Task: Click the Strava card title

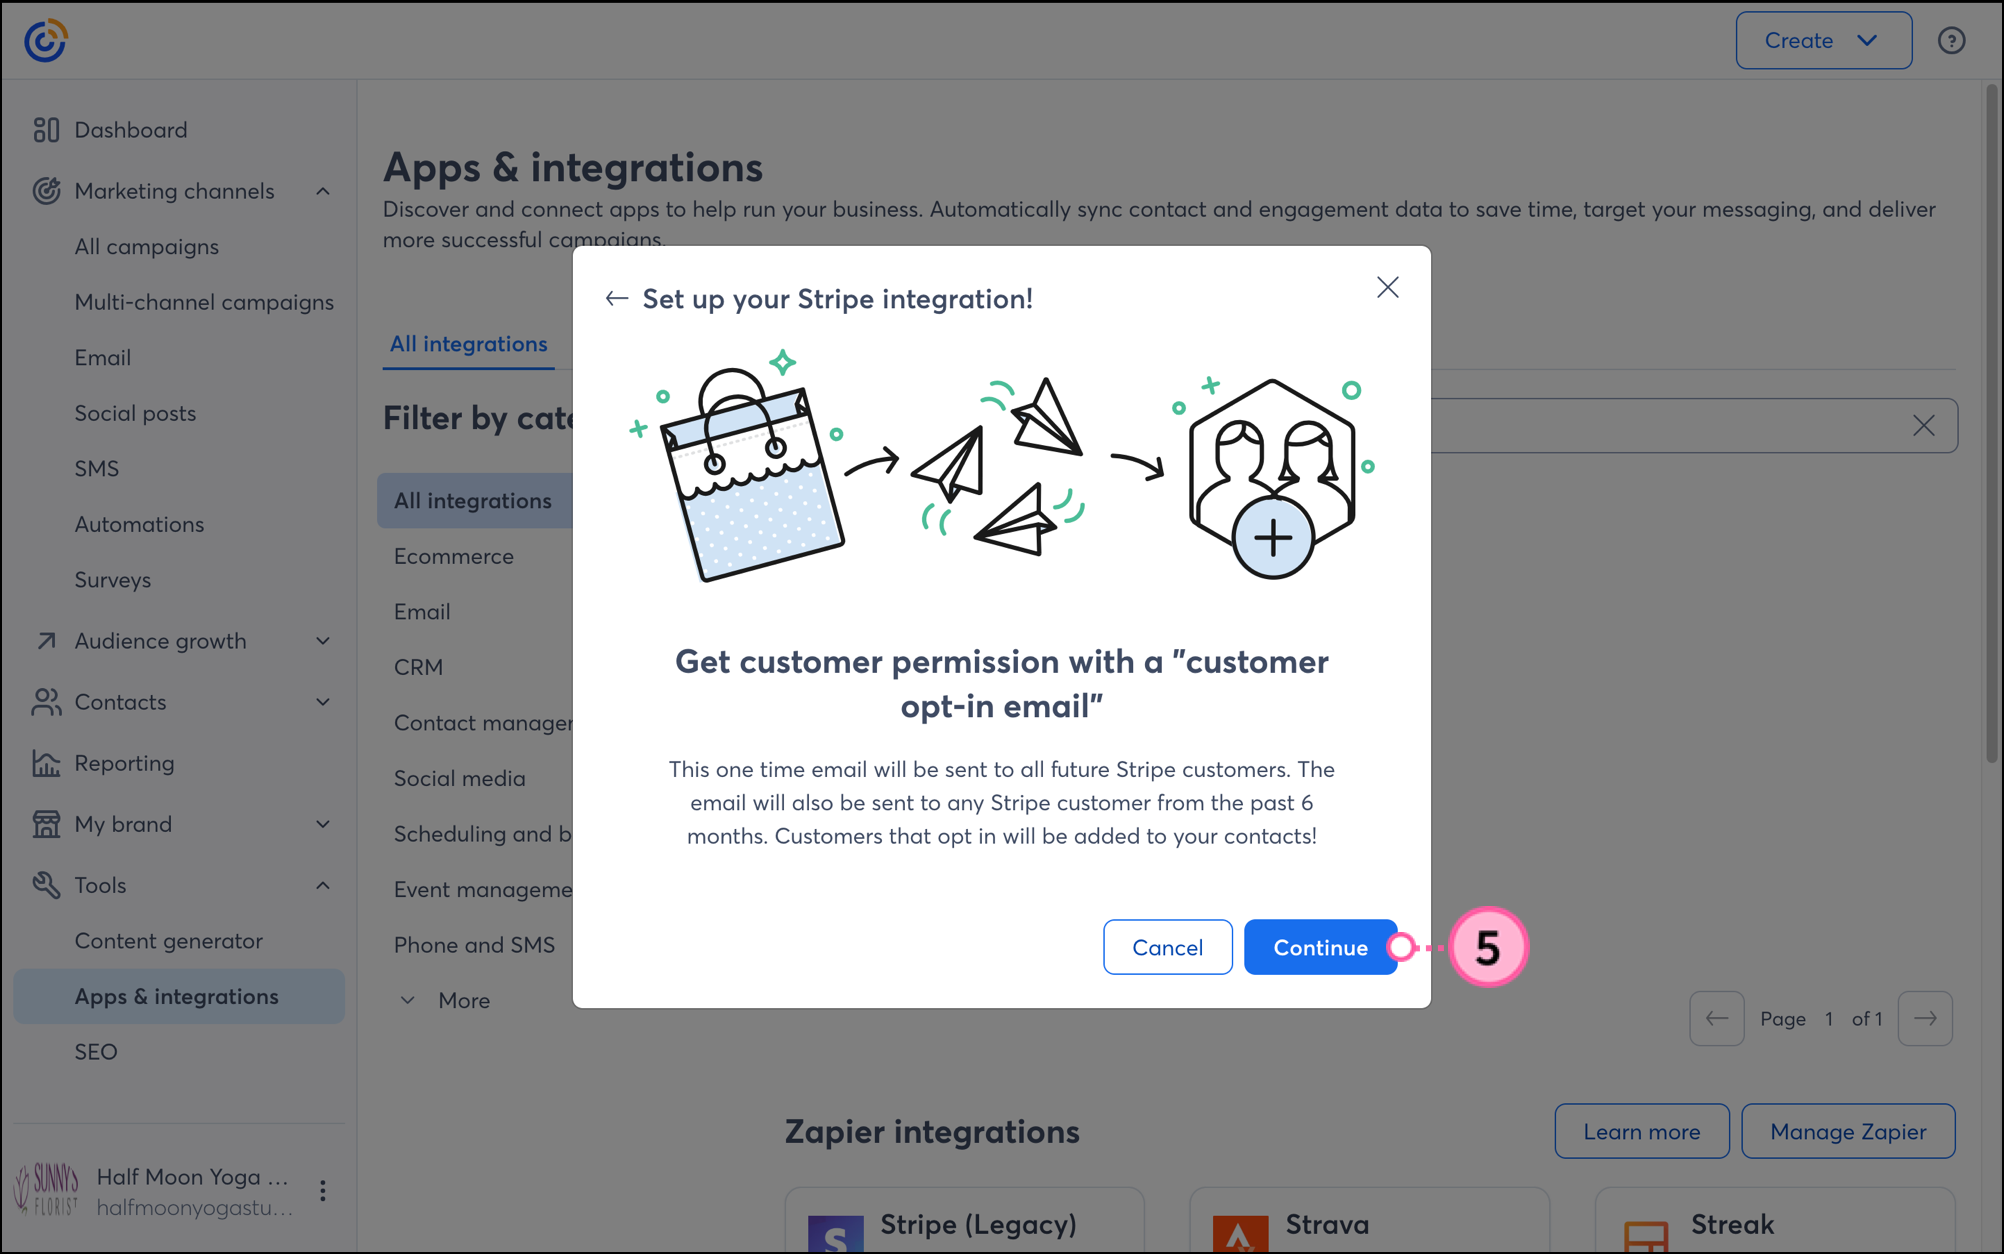Action: coord(1327,1224)
